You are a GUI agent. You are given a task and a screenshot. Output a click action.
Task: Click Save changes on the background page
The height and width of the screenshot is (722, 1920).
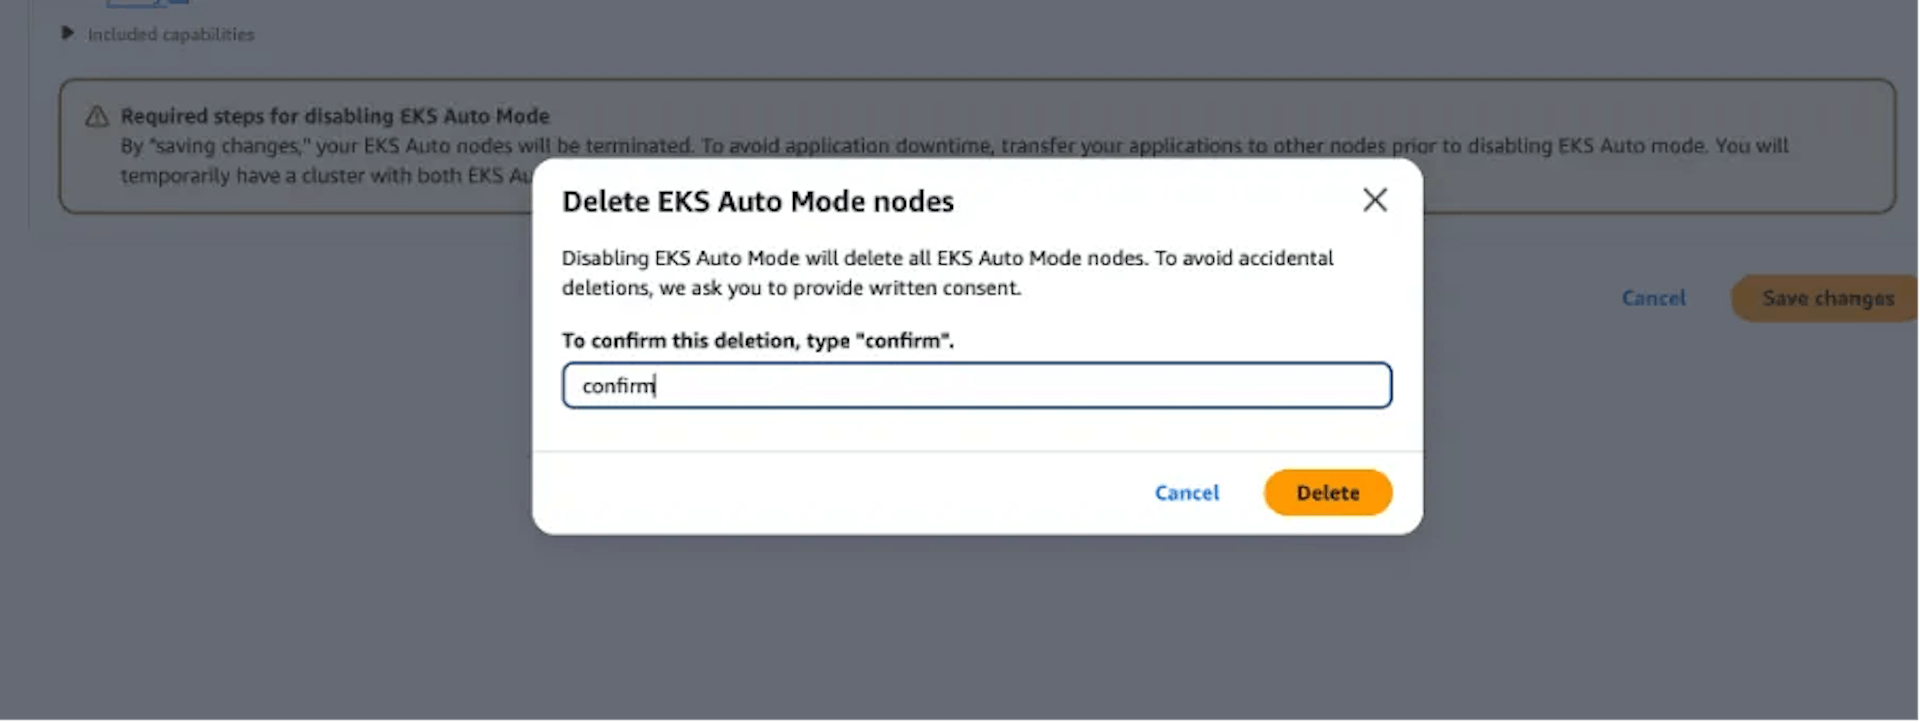1826,298
